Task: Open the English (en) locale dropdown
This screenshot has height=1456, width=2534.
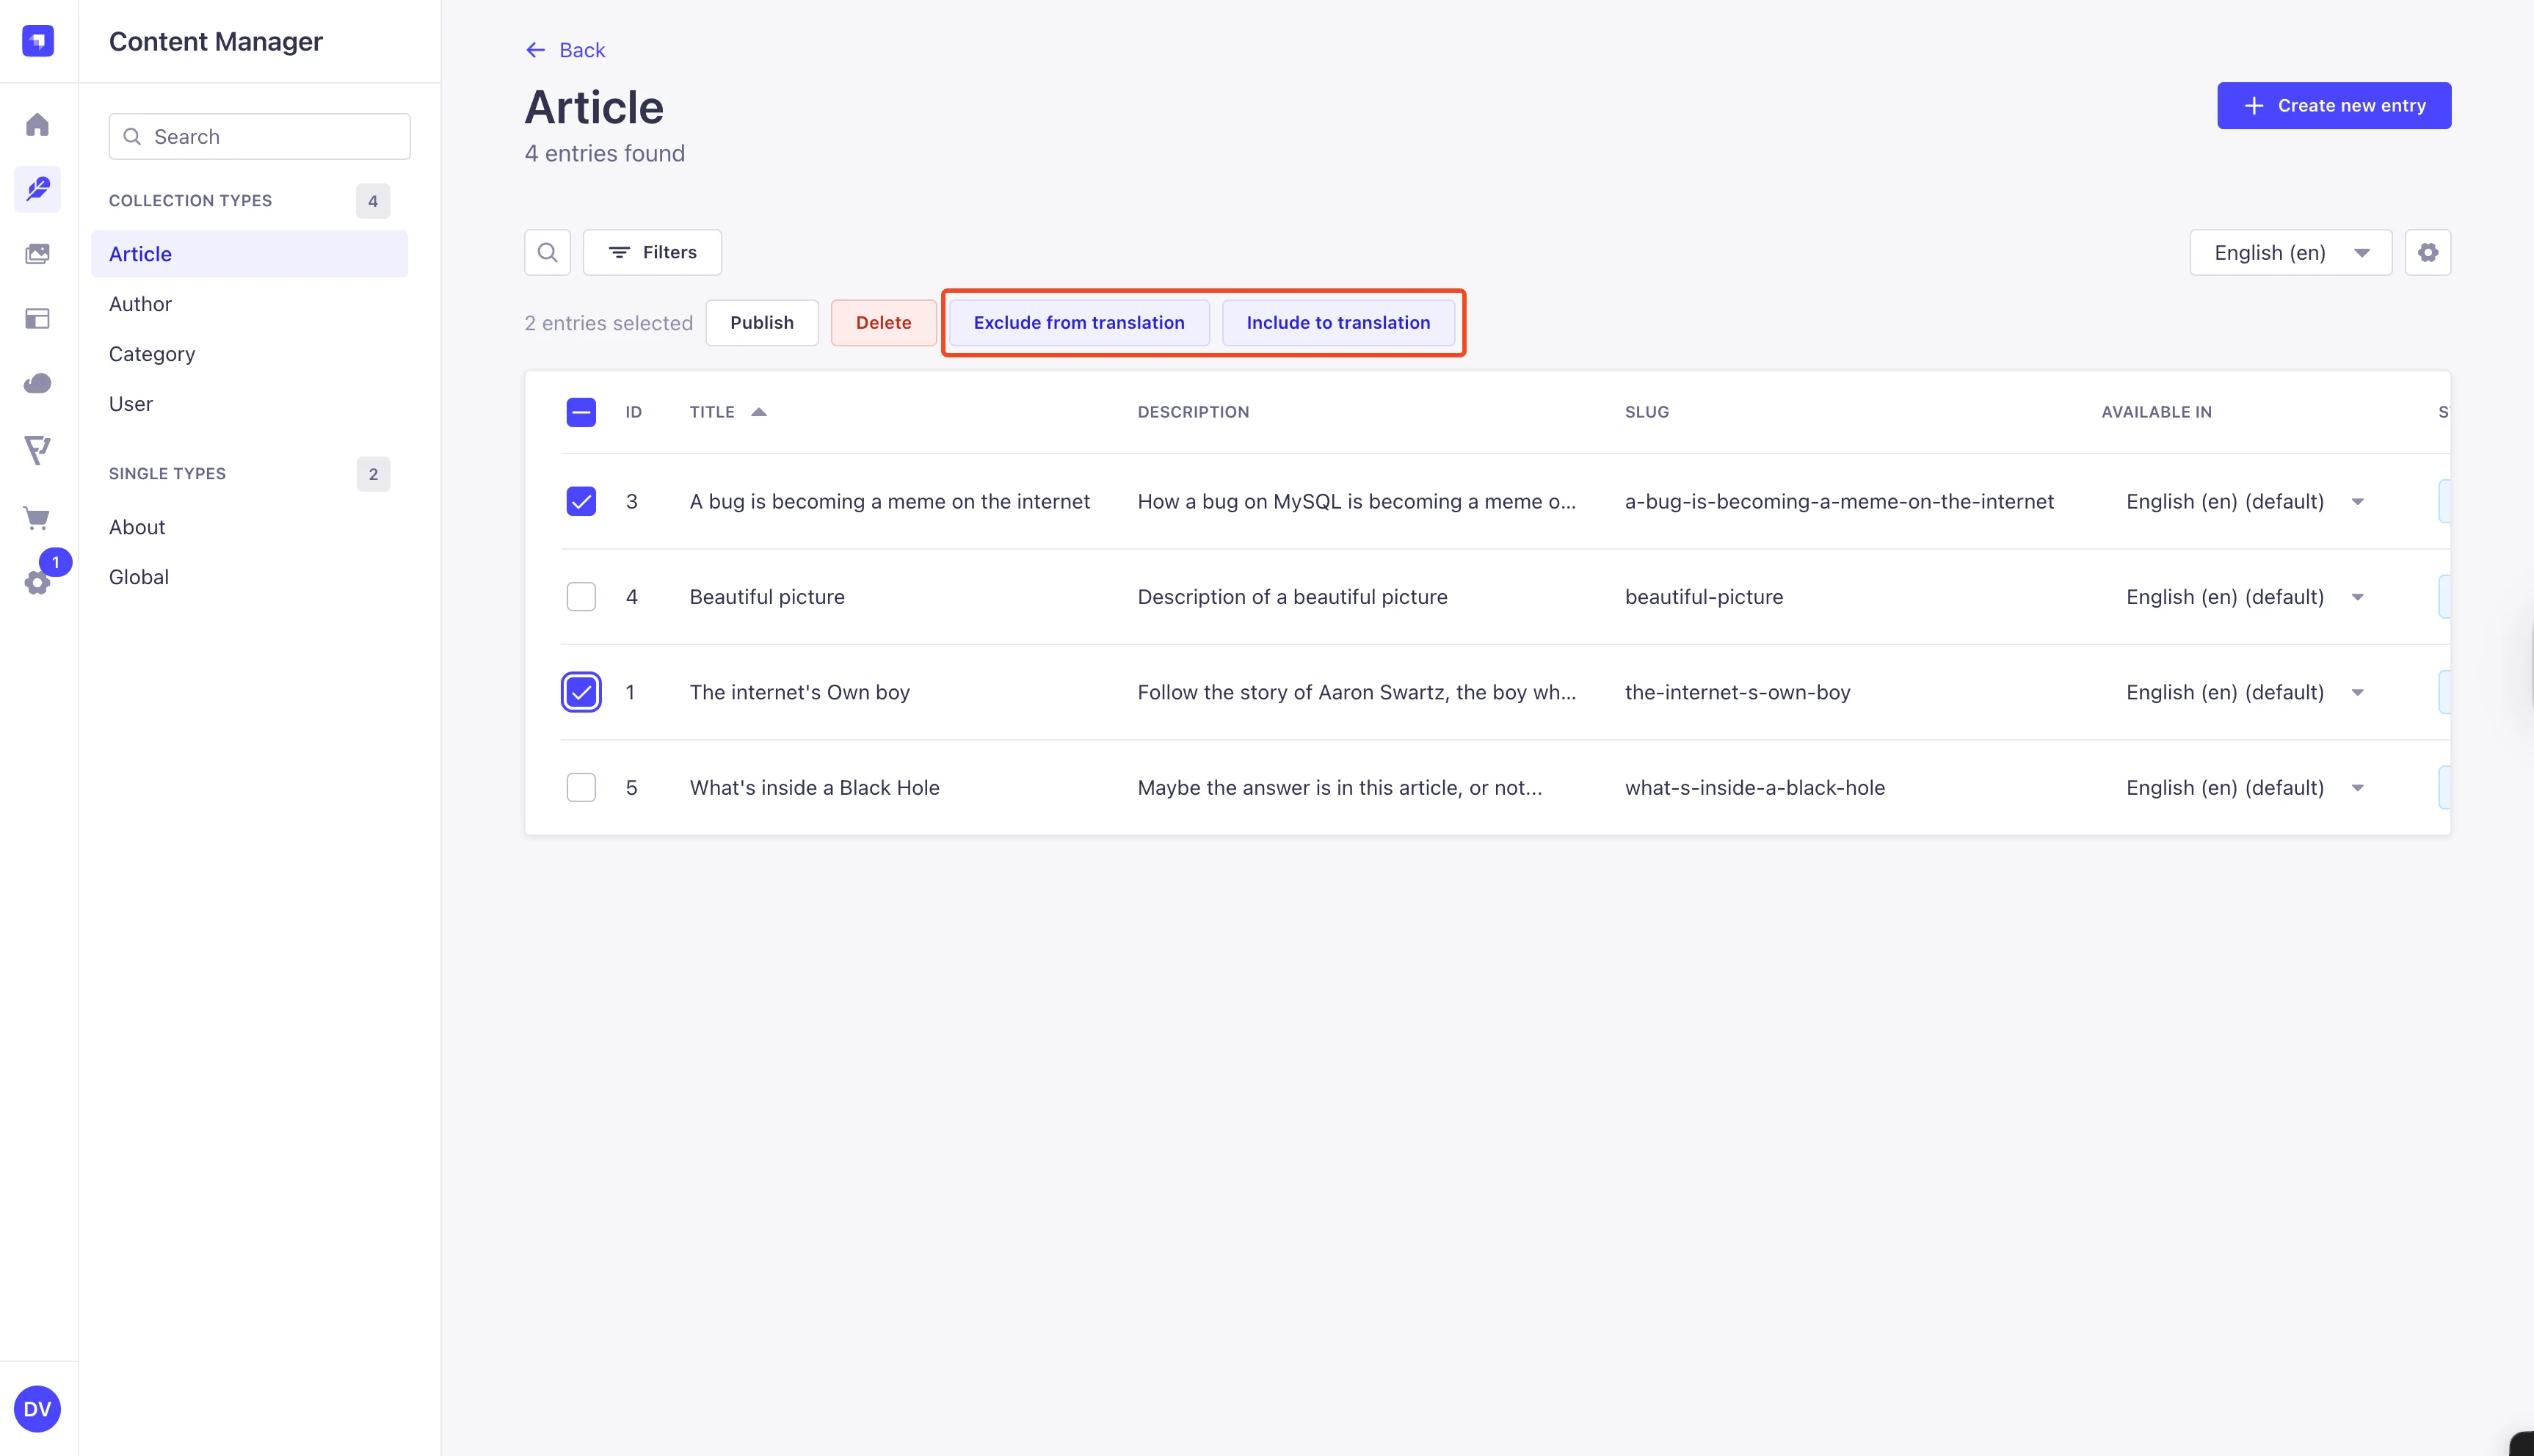Action: click(x=2290, y=253)
